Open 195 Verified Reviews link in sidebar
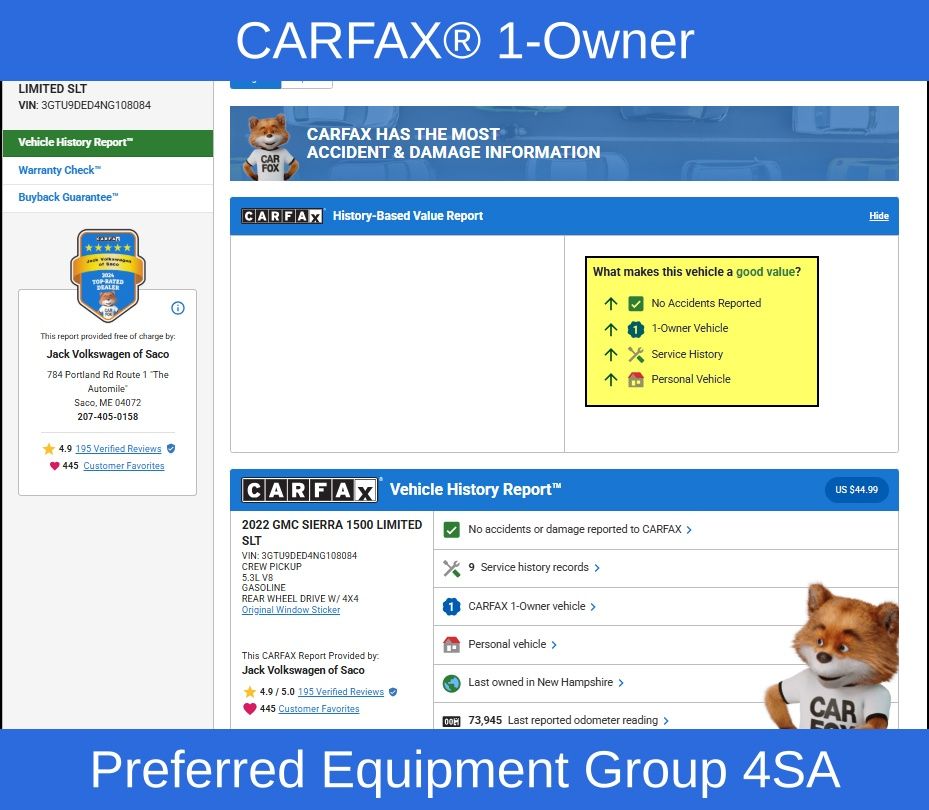Viewport: 929px width, 810px height. coord(118,449)
